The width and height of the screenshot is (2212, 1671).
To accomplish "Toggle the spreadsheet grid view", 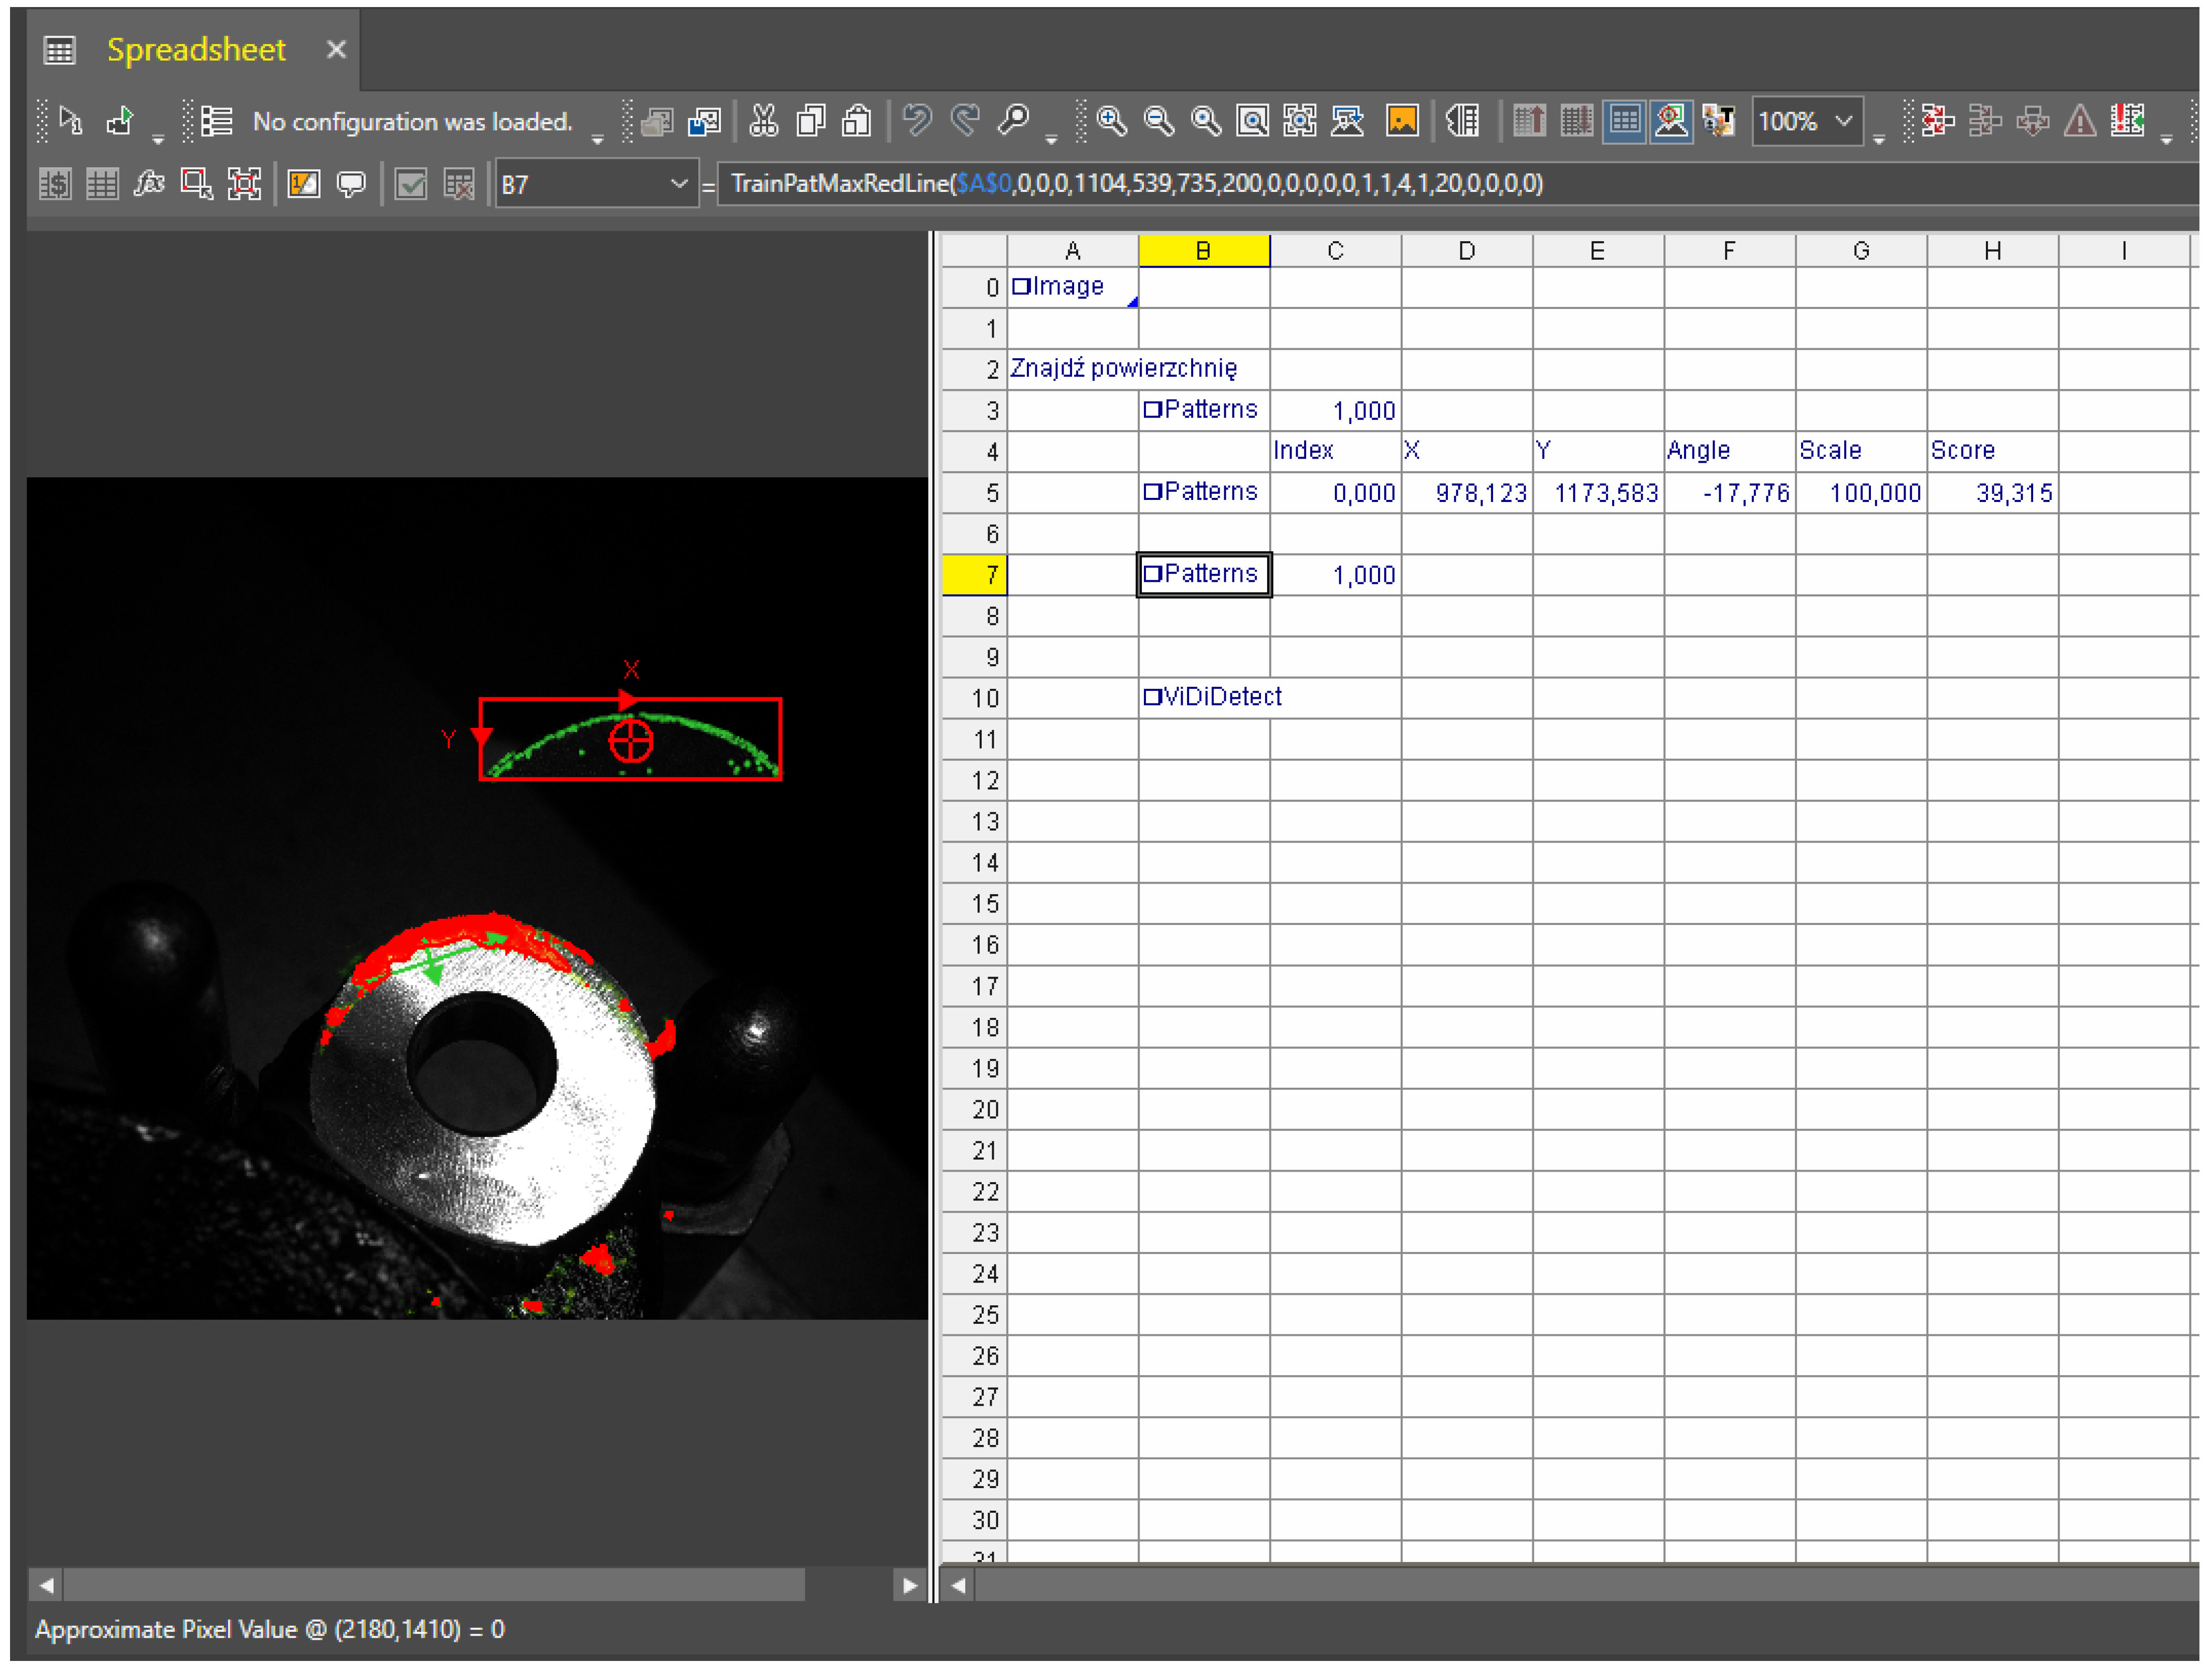I will click(x=1625, y=120).
